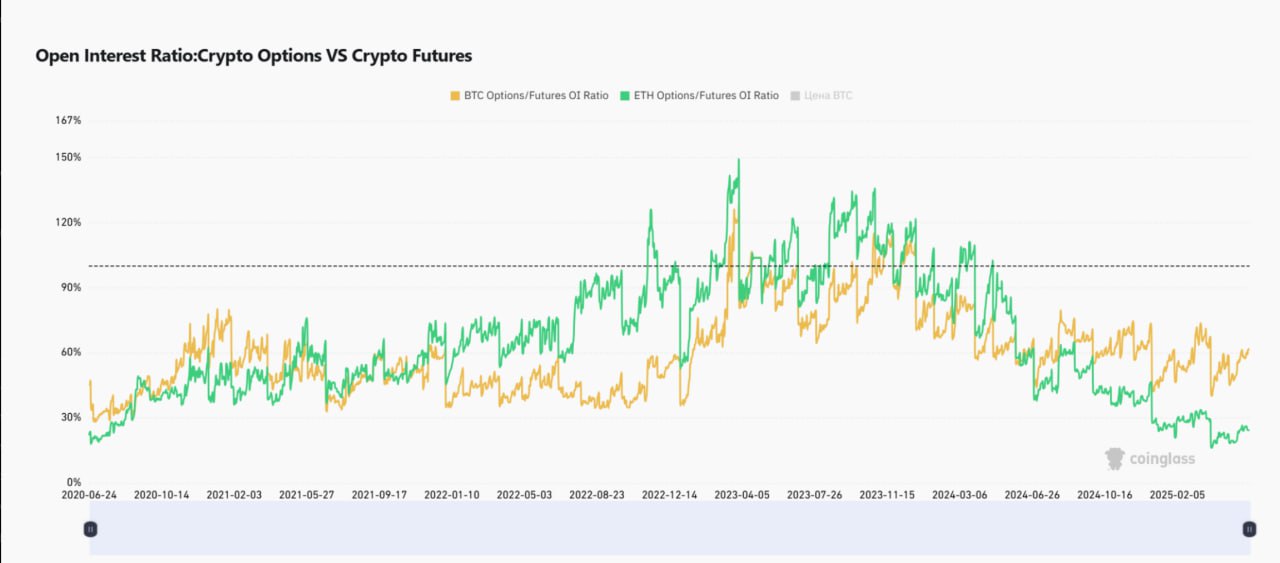
Task: Click the 2020-06-24 date axis label
Action: click(x=90, y=495)
